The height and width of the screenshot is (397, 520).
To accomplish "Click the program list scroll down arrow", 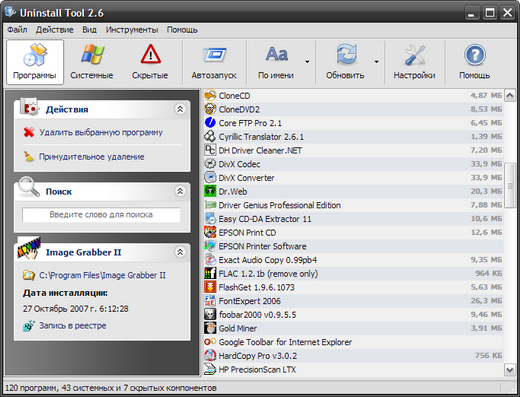I will coord(510,370).
